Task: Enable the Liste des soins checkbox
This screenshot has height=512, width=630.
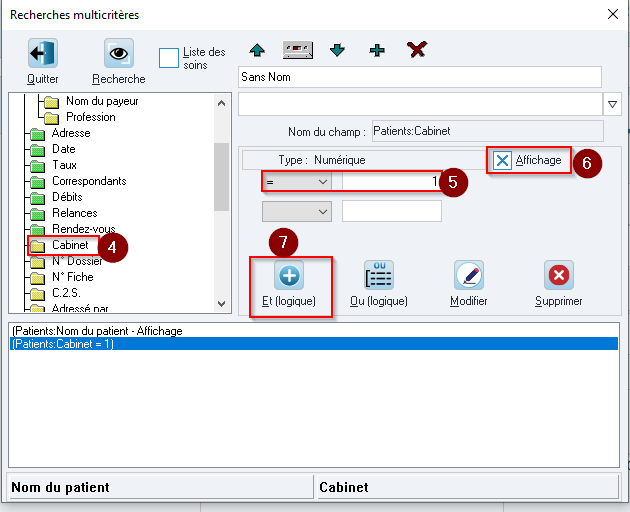Action: pos(169,58)
